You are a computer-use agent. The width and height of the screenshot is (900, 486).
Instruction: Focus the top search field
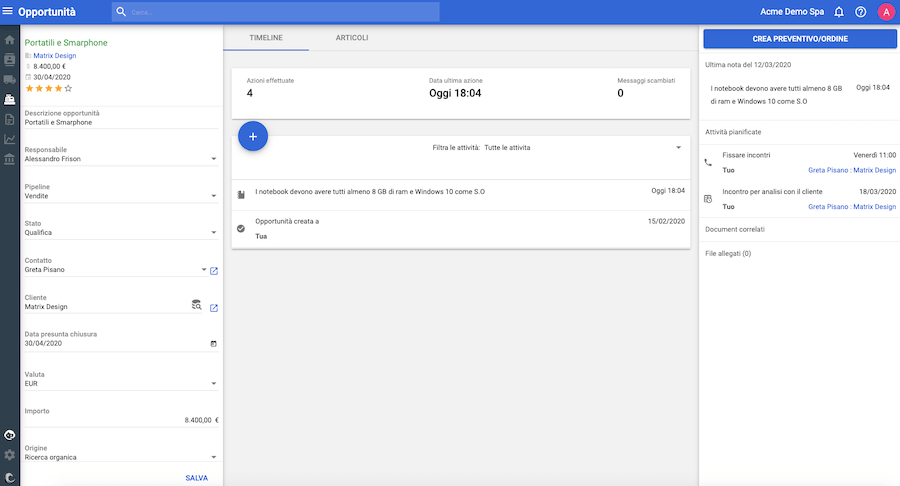coord(276,11)
